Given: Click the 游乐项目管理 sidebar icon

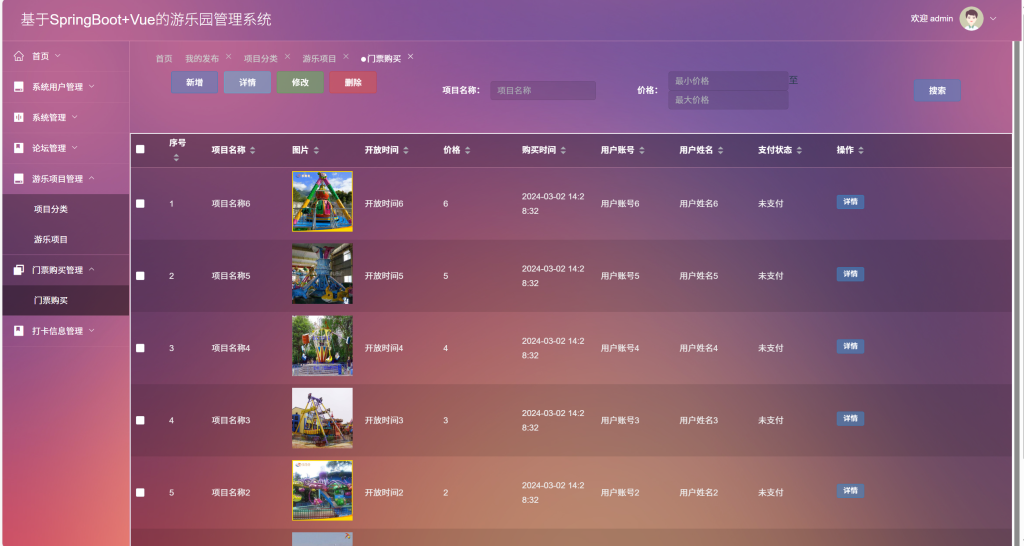Looking at the screenshot, I should 19,179.
